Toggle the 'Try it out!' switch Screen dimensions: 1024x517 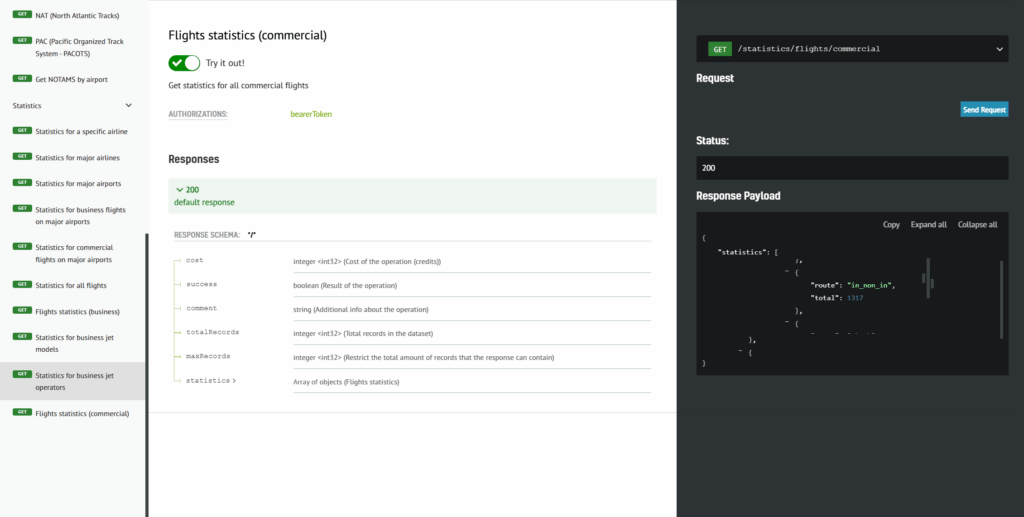(184, 63)
